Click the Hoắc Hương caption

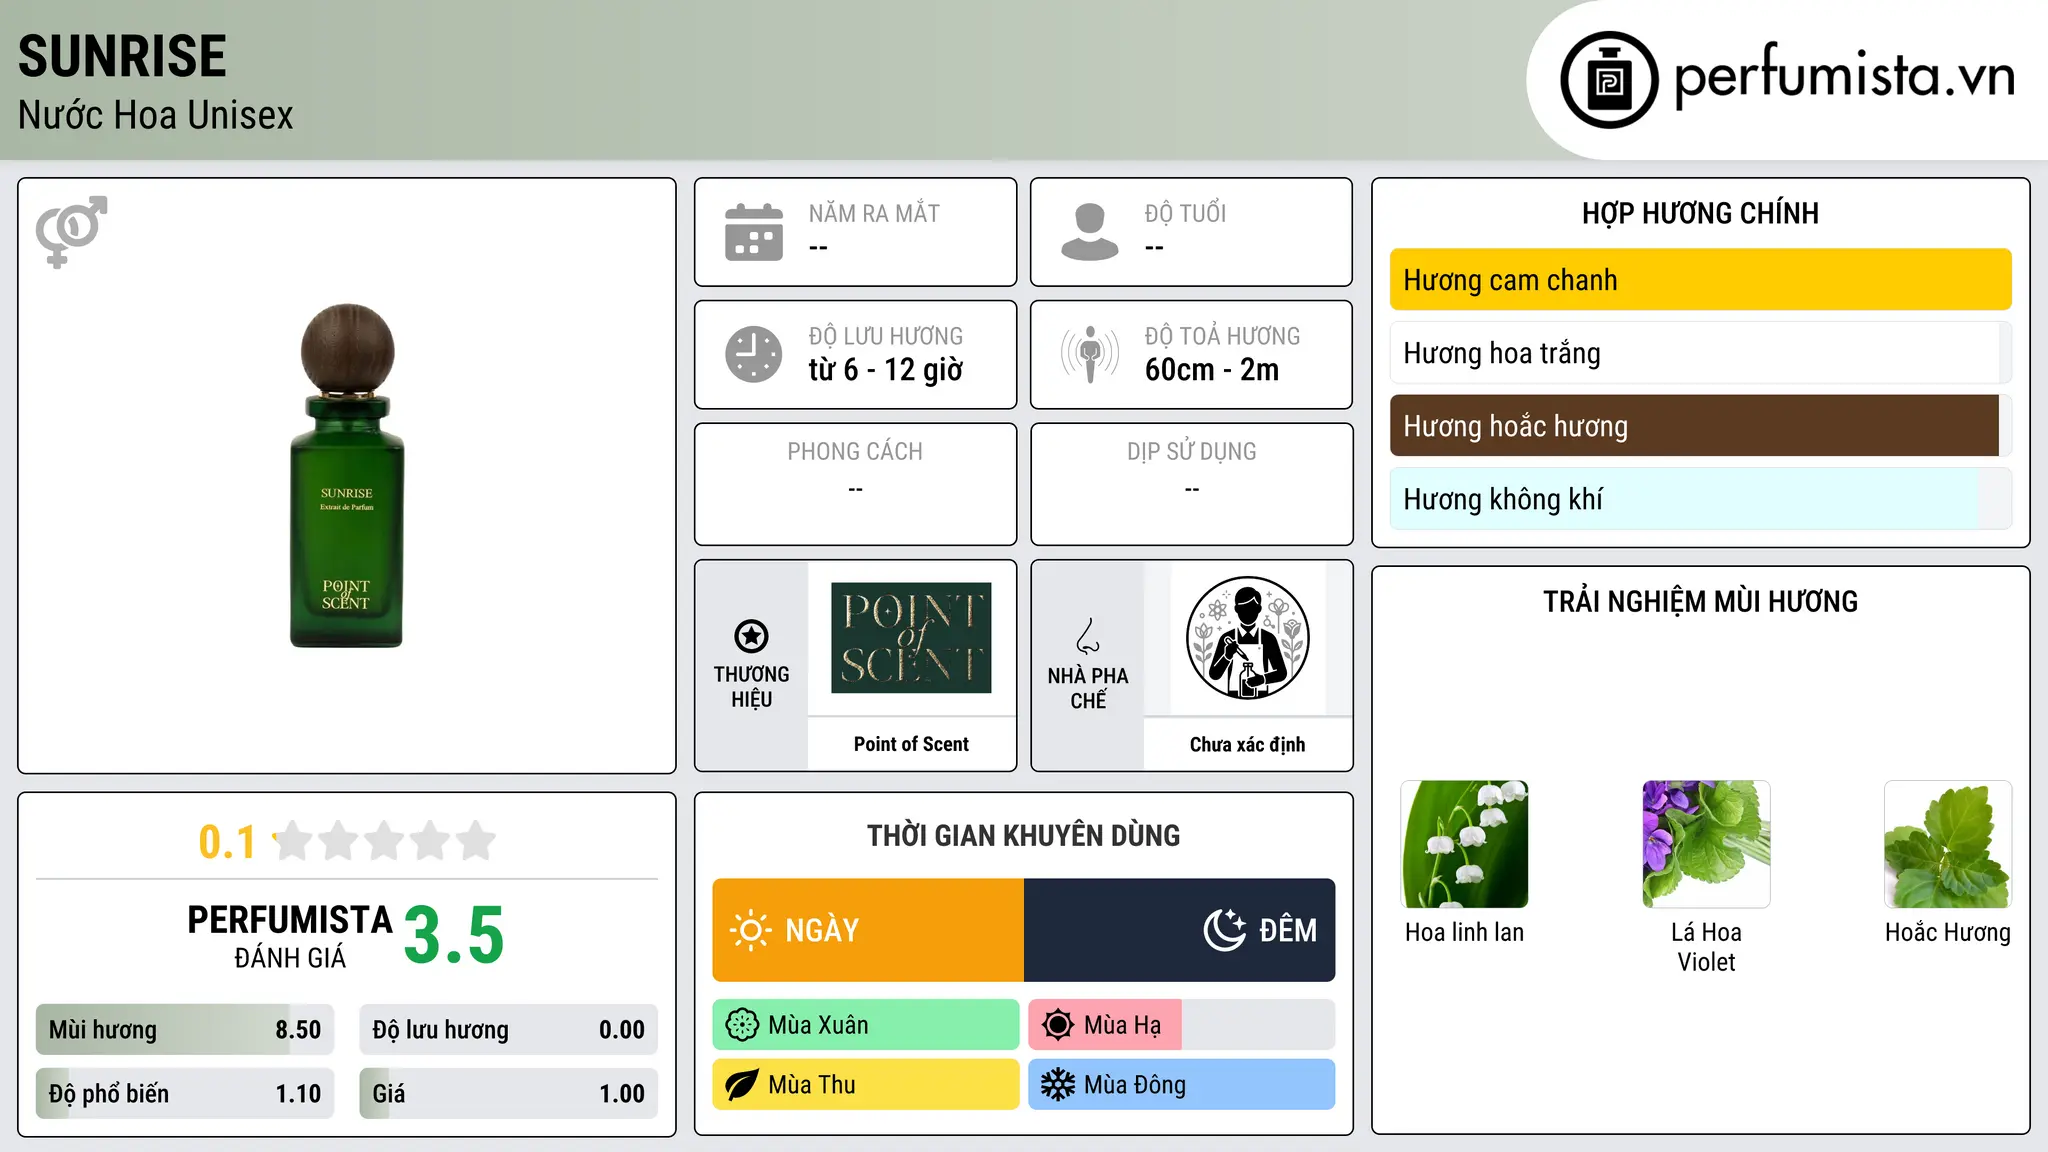[x=1948, y=932]
